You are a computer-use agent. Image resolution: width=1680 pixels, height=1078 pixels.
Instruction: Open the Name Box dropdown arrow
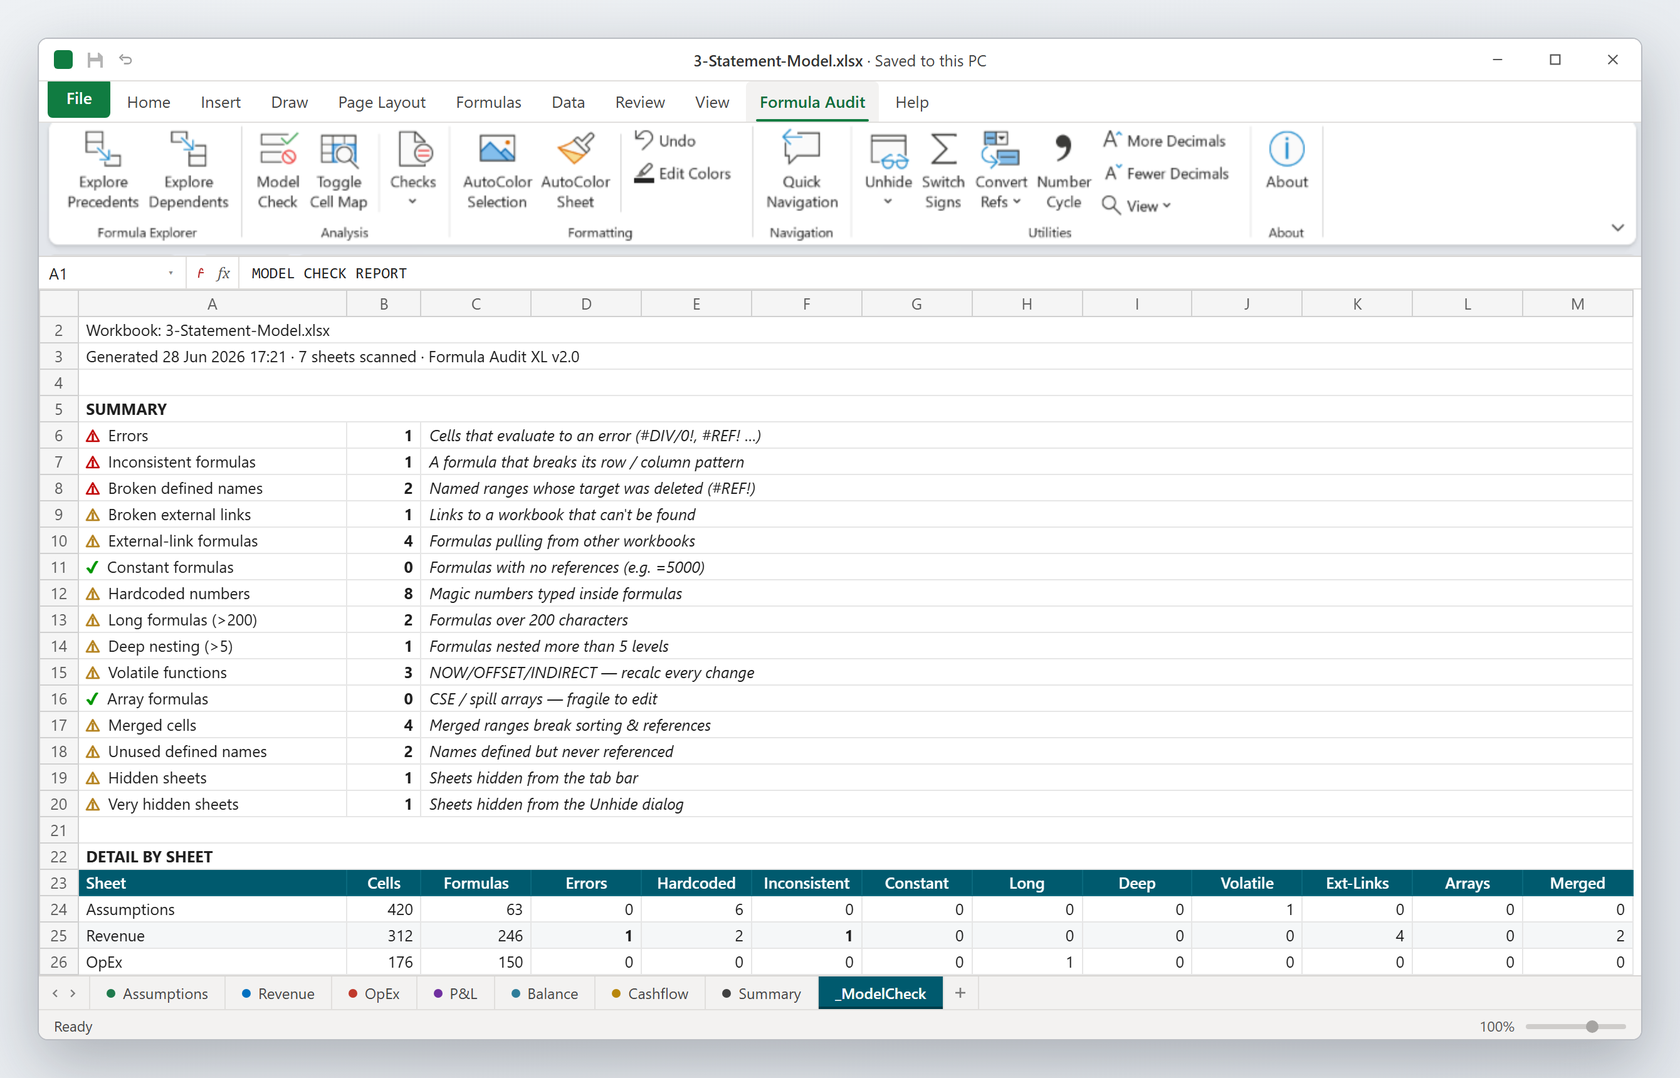pos(171,273)
